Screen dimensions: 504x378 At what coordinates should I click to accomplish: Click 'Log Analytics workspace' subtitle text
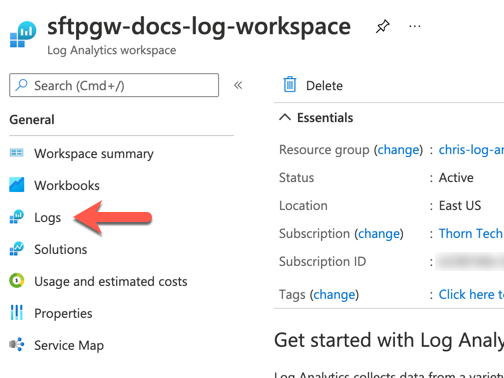112,50
